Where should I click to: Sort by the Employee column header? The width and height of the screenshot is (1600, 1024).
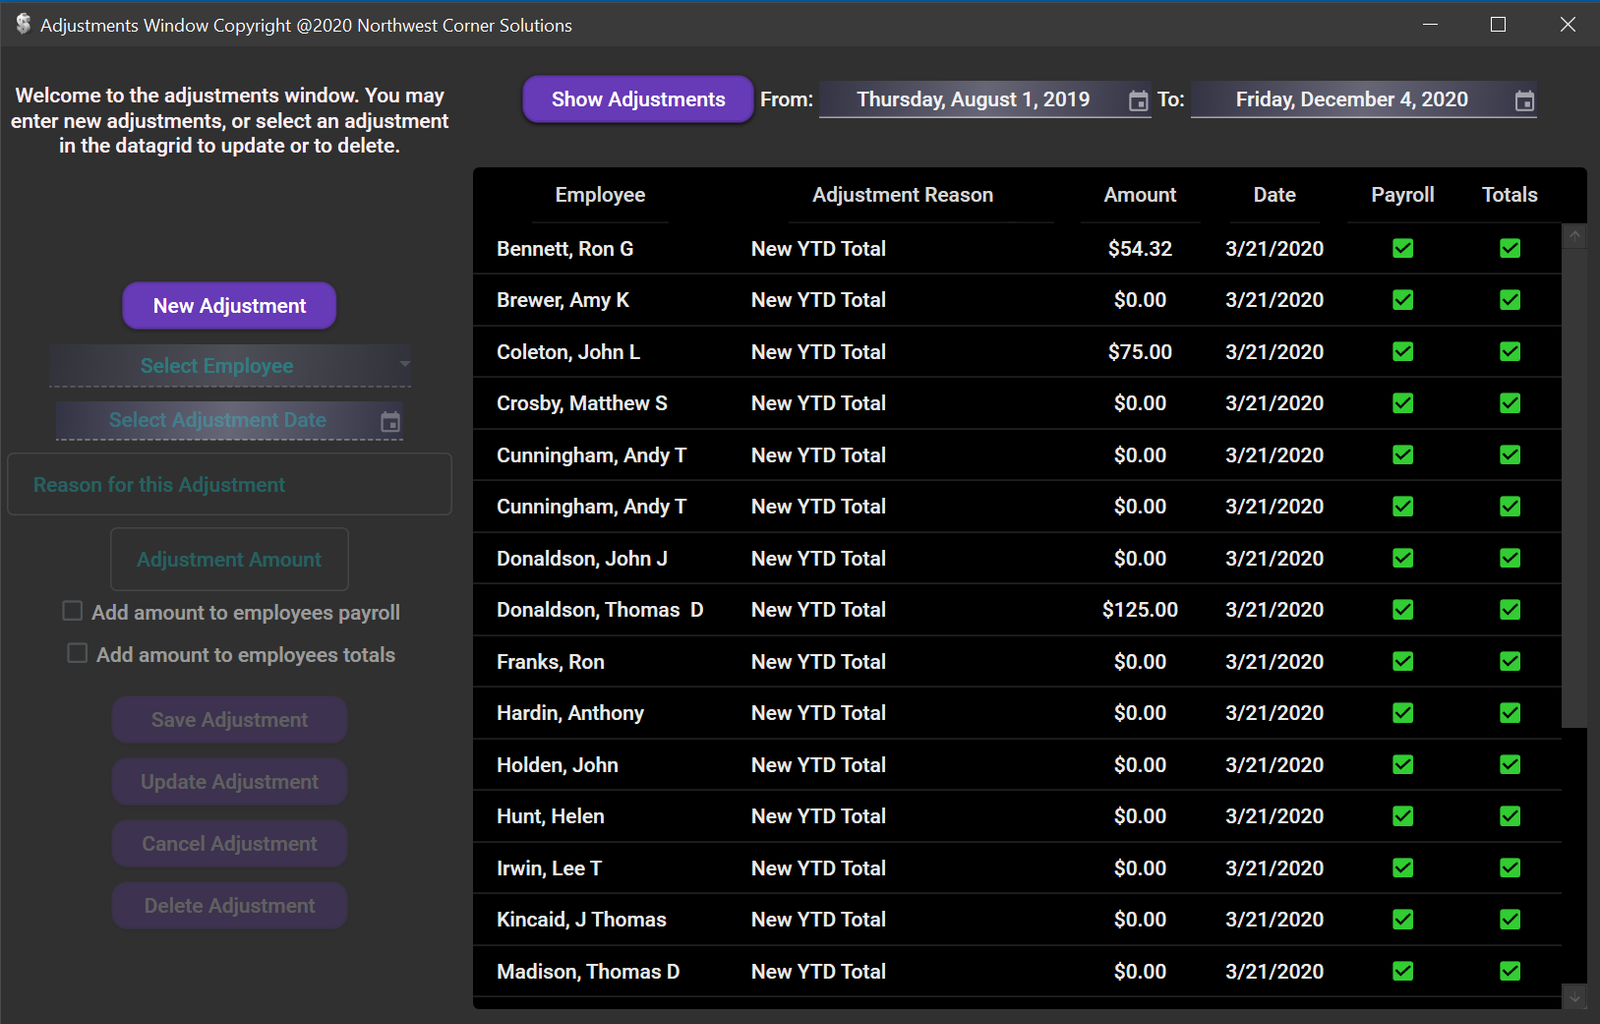(x=600, y=195)
